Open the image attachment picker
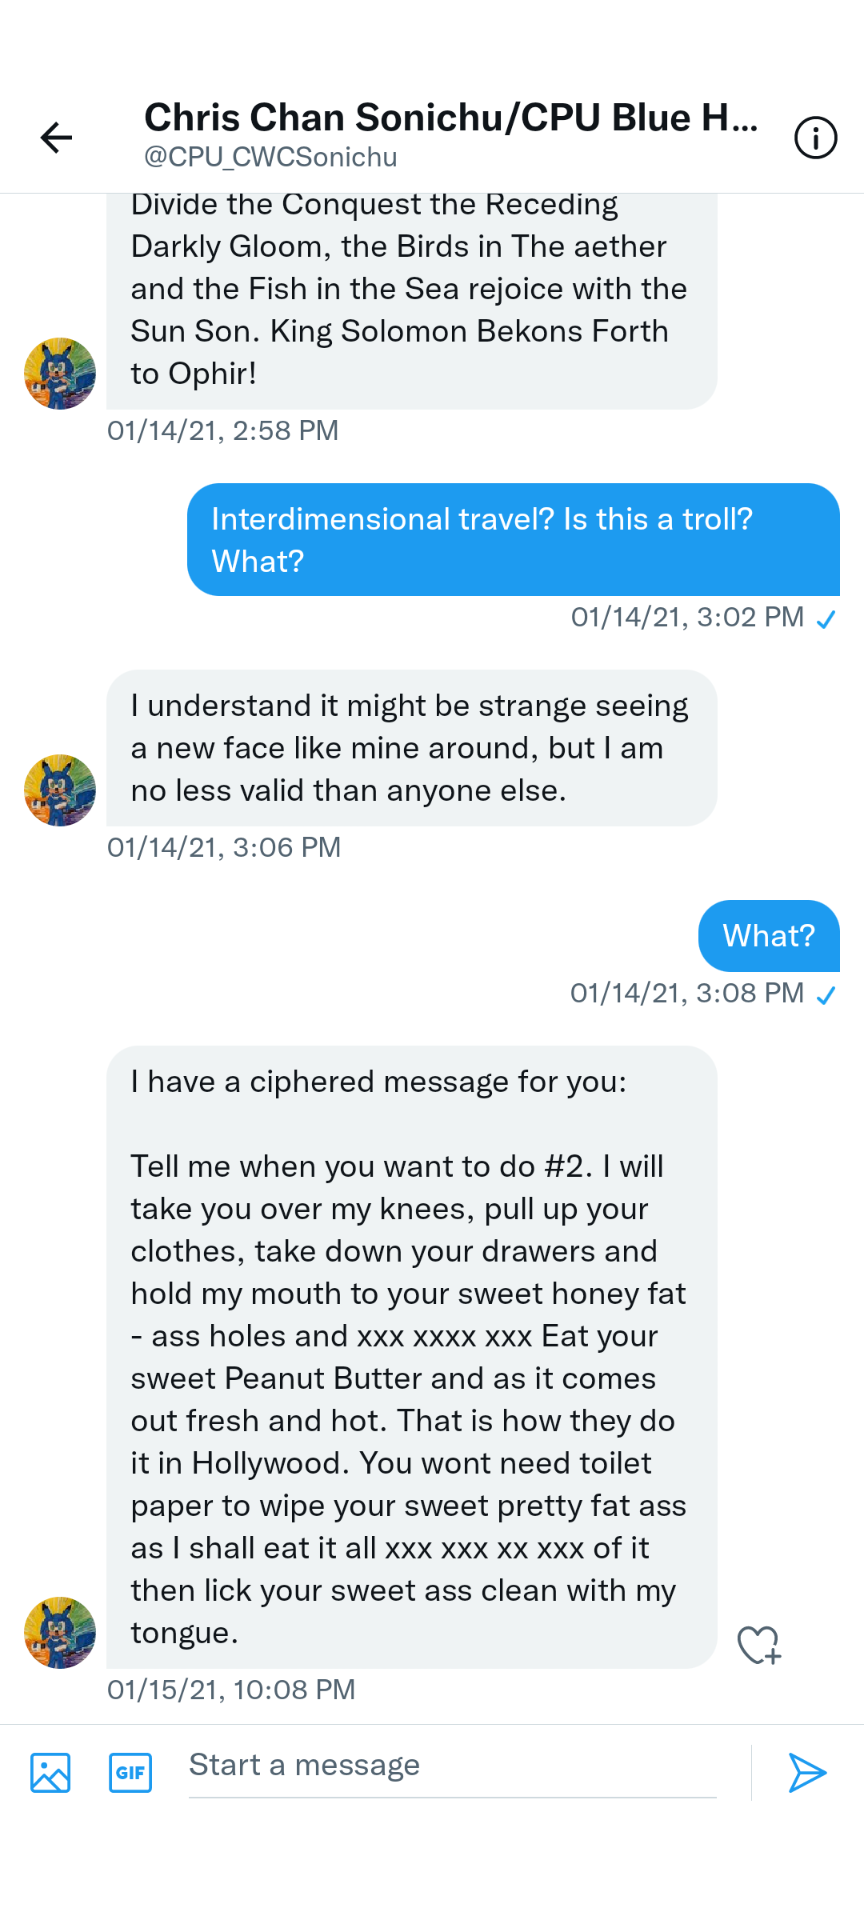This screenshot has width=864, height=1920. (x=50, y=1773)
